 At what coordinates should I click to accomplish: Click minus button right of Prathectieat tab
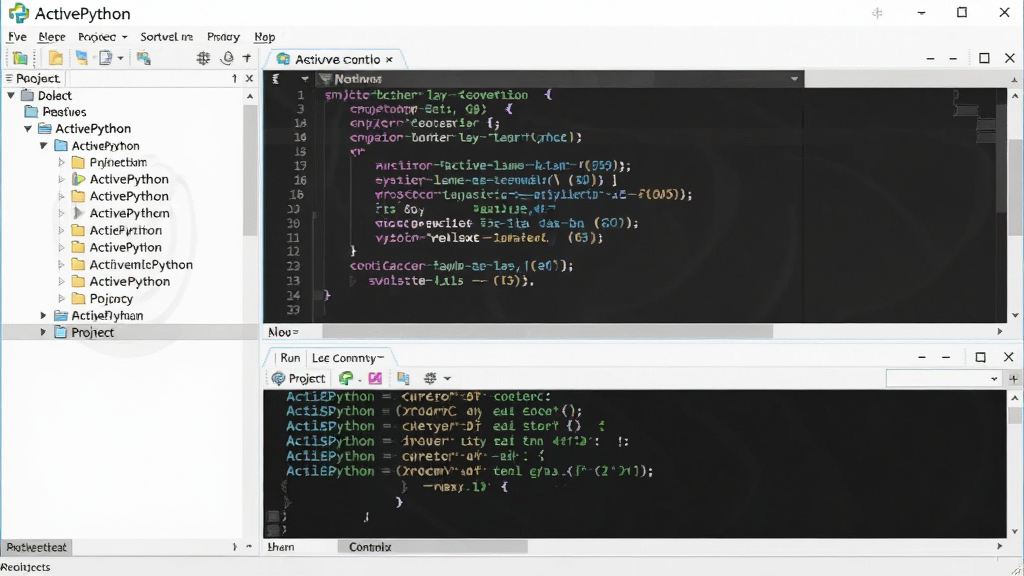click(249, 547)
